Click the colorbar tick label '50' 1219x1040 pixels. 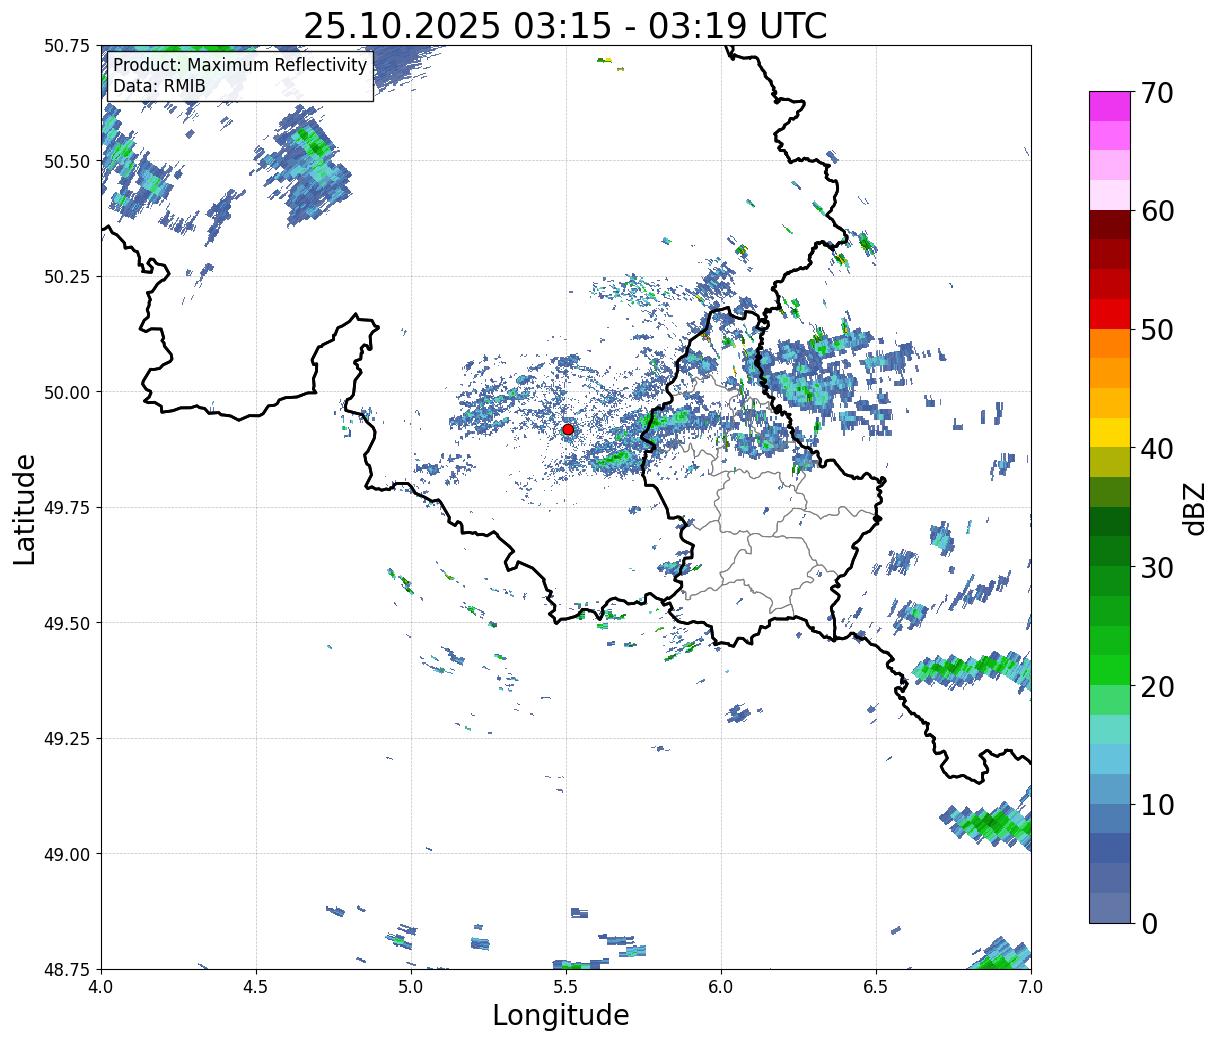(x=1157, y=330)
